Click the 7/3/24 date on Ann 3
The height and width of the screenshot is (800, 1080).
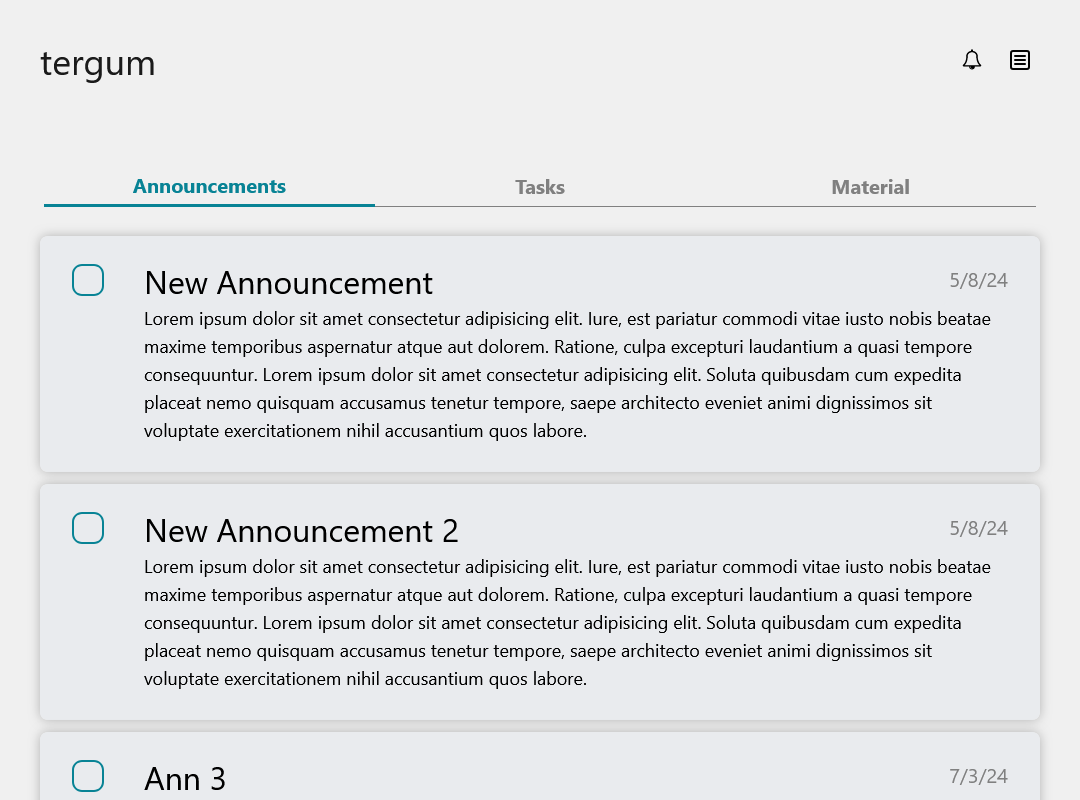tap(978, 776)
